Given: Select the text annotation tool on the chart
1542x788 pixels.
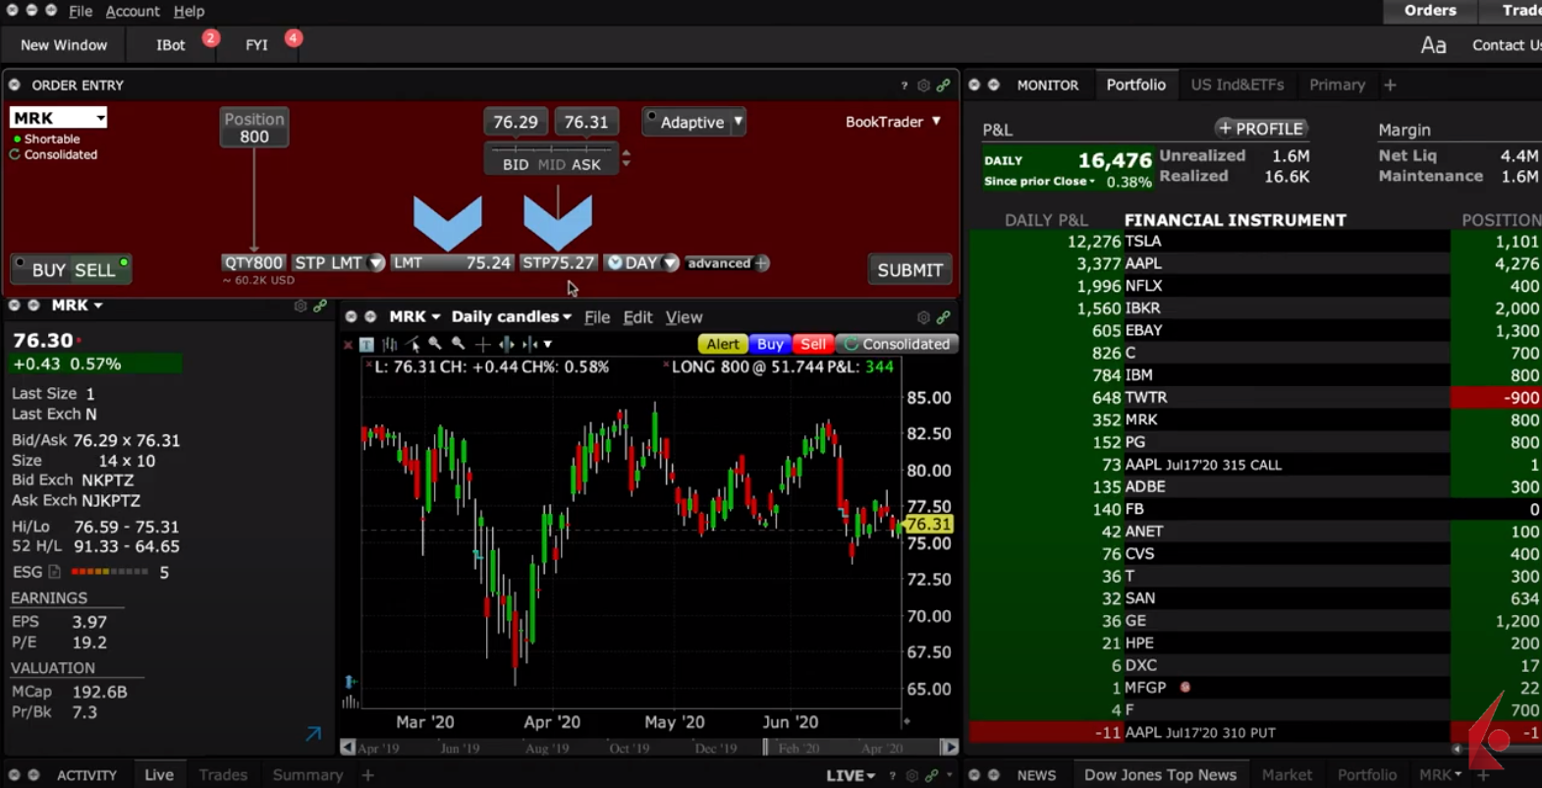Looking at the screenshot, I should 366,344.
